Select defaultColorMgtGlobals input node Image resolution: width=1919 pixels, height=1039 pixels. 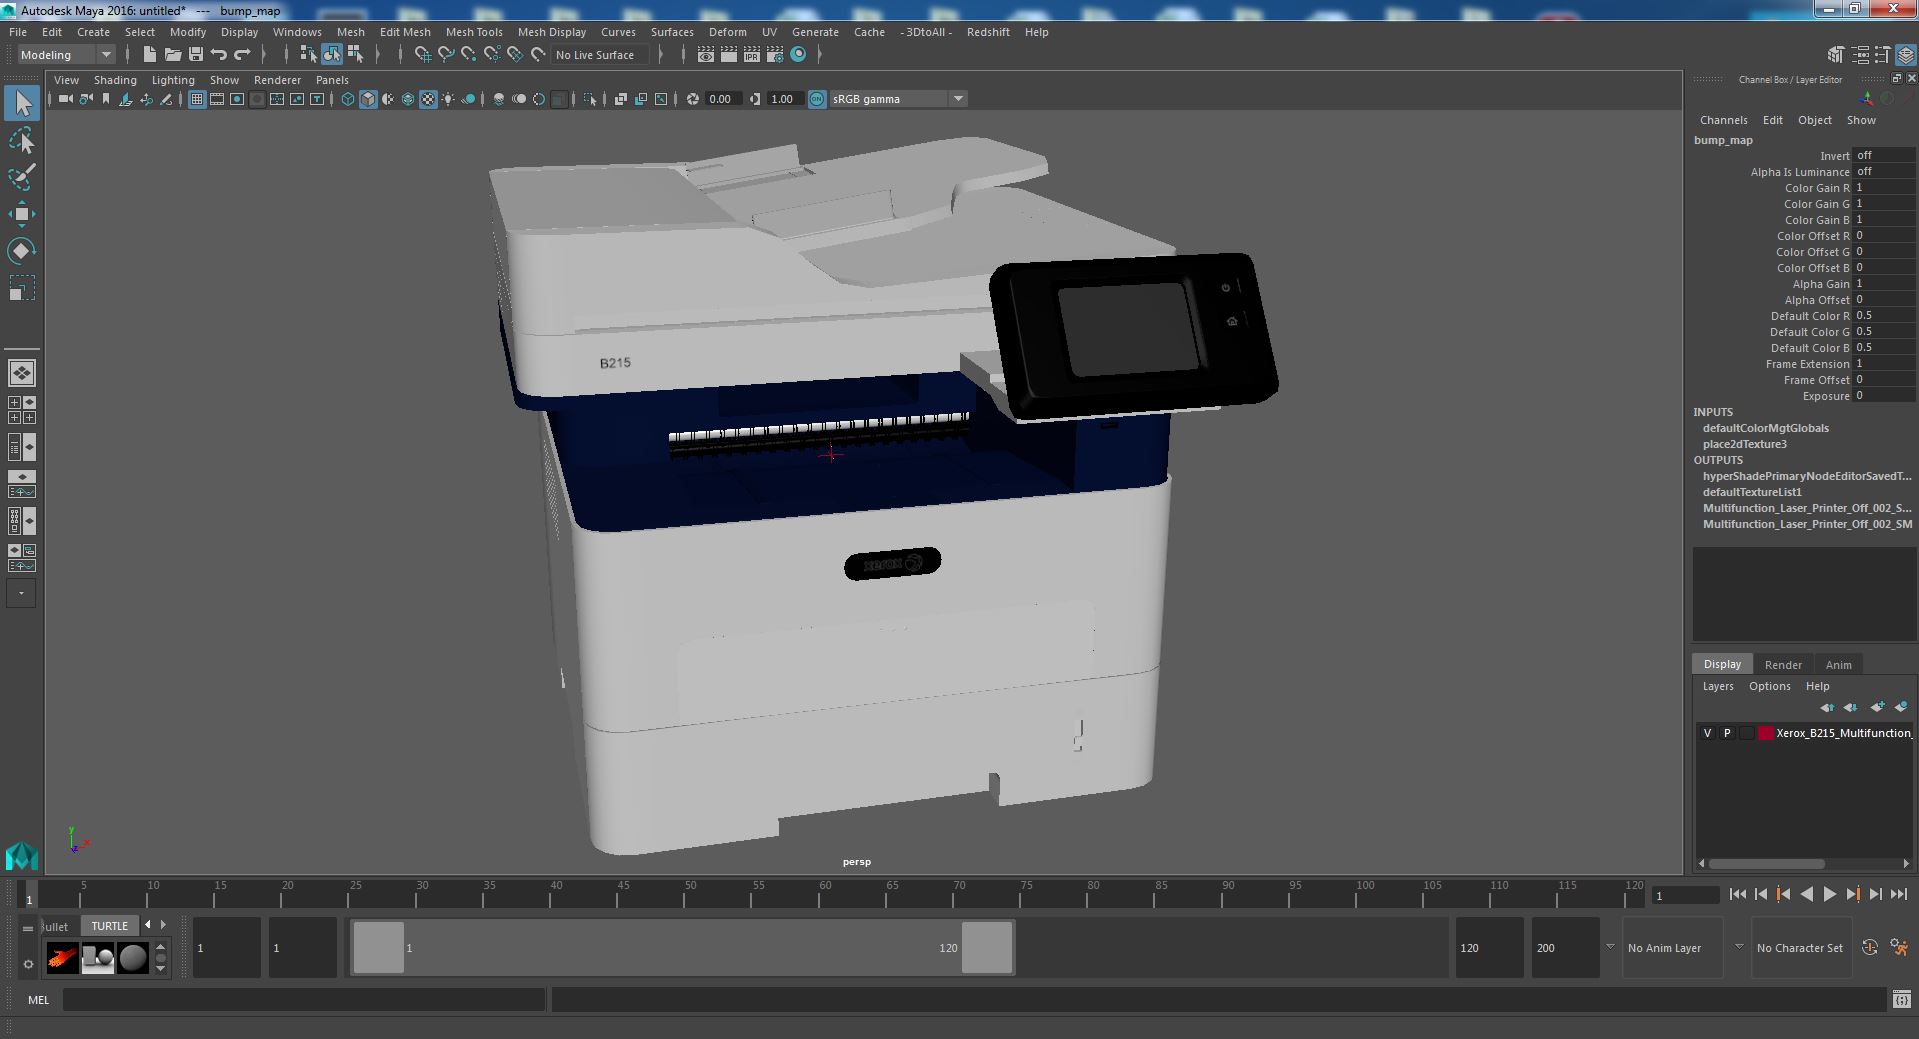1765,428
